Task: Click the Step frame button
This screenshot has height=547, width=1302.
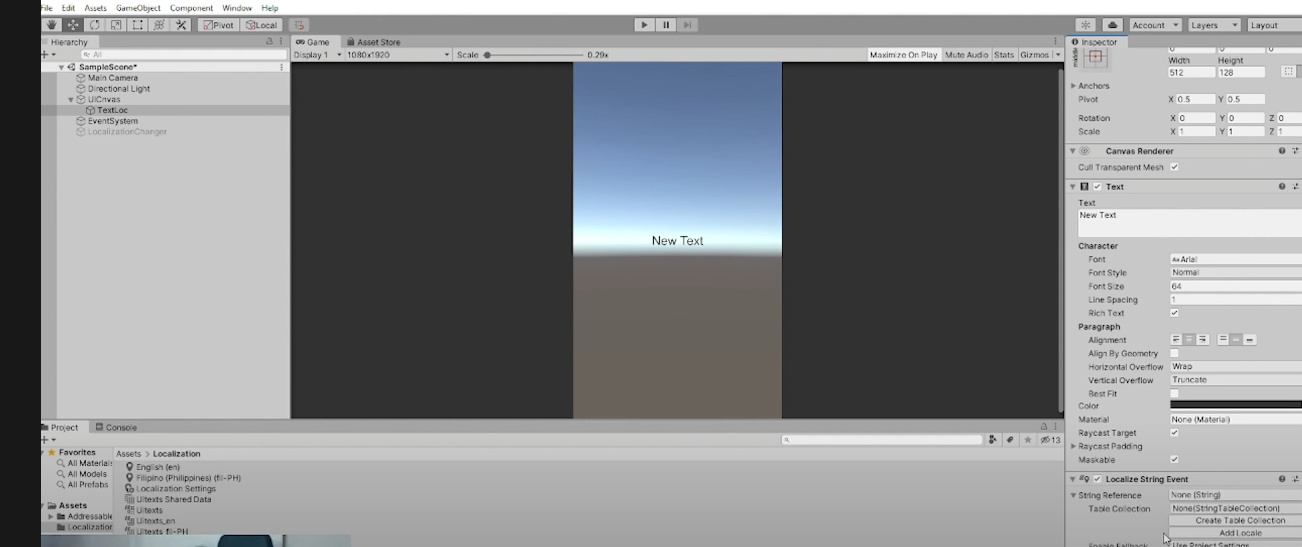Action: tap(687, 25)
